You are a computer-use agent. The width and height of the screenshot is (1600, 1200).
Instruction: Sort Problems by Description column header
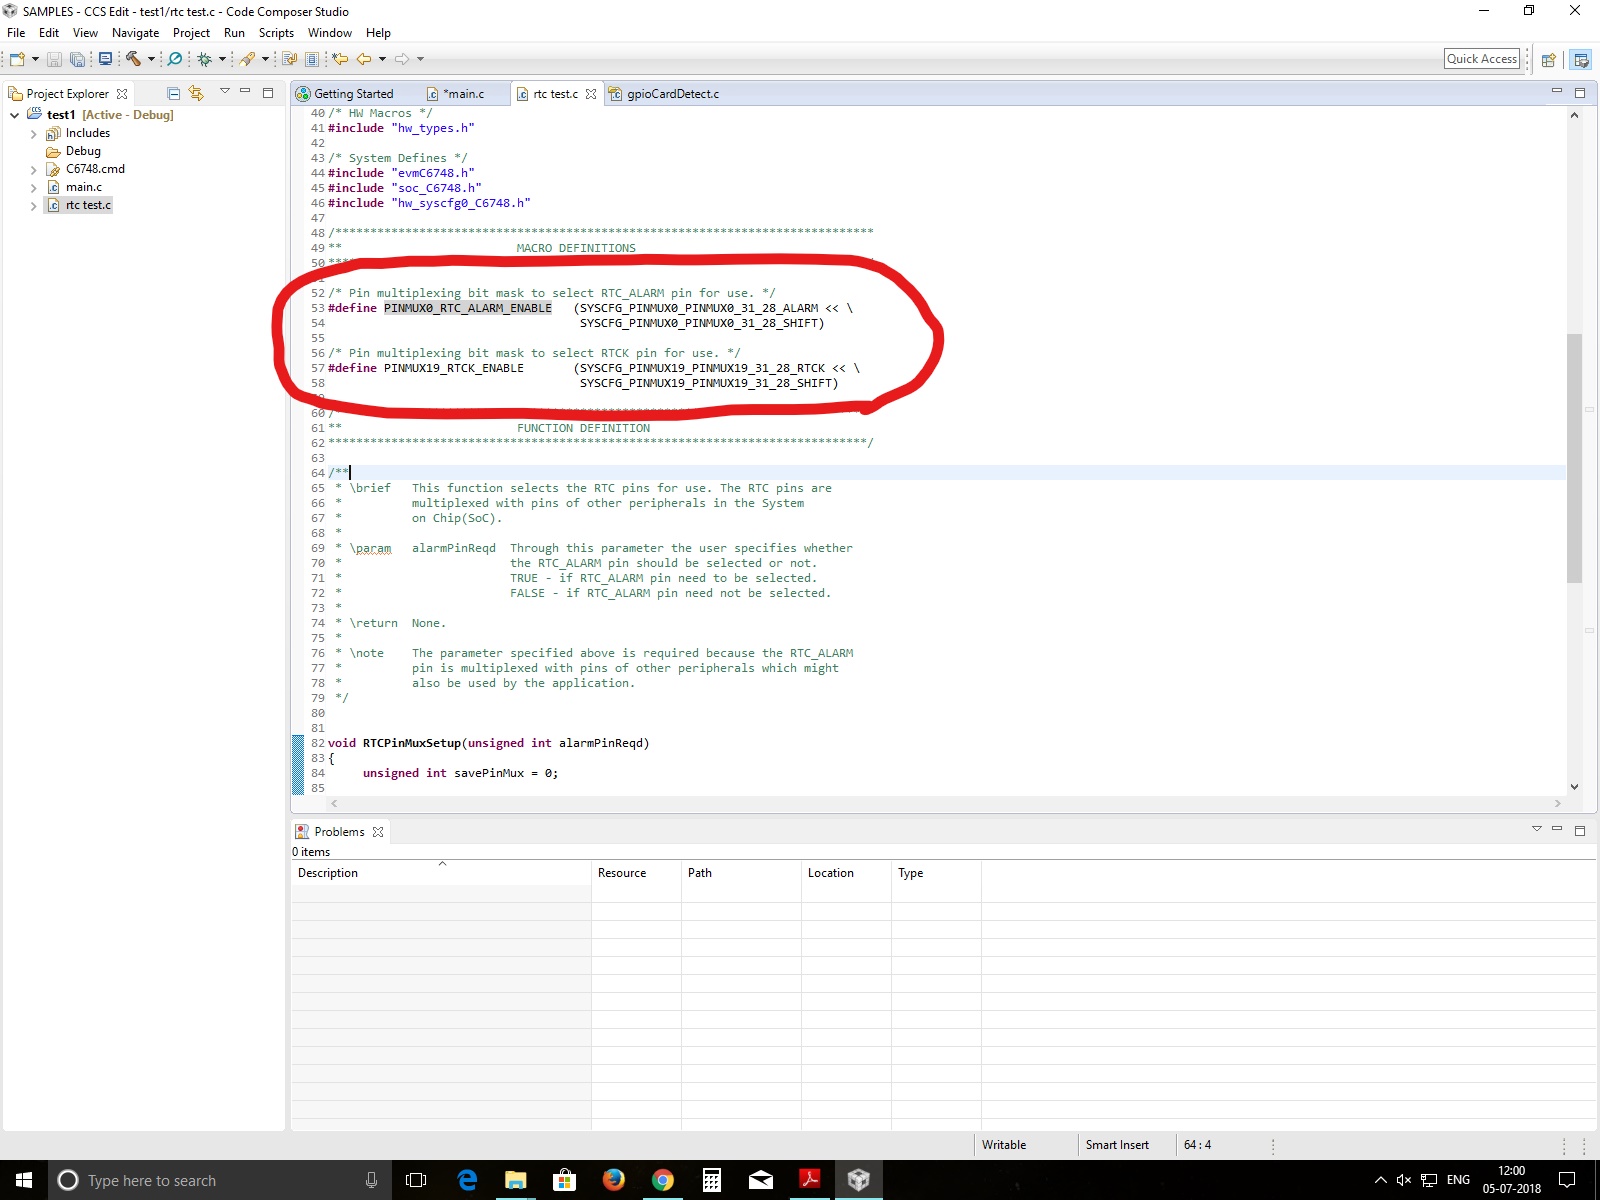click(441, 873)
